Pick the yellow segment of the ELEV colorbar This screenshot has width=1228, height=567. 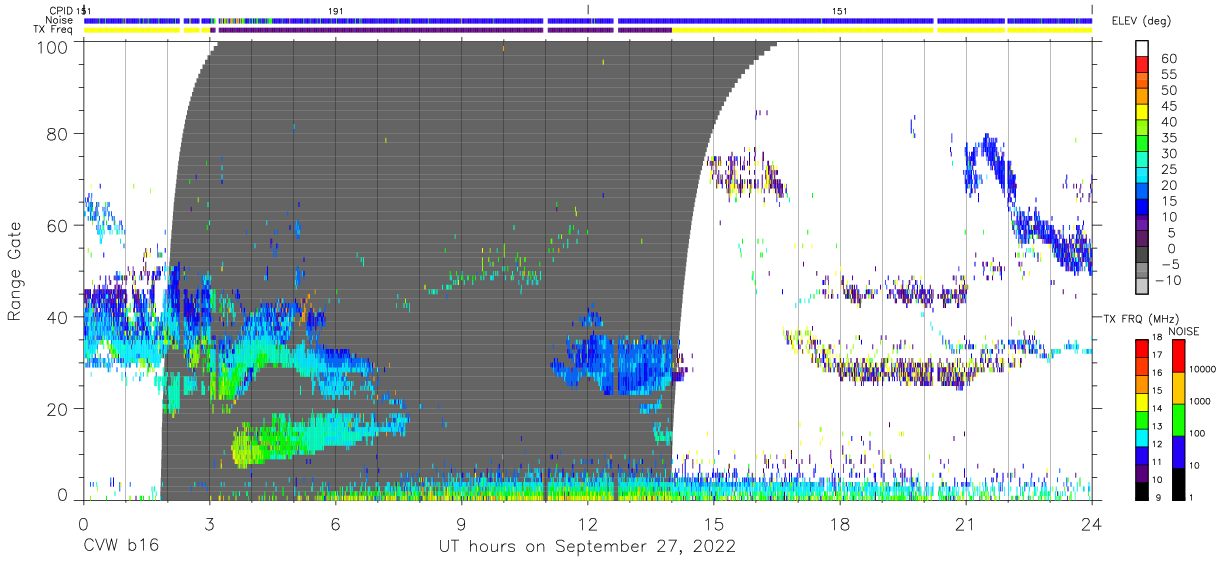coord(1141,113)
